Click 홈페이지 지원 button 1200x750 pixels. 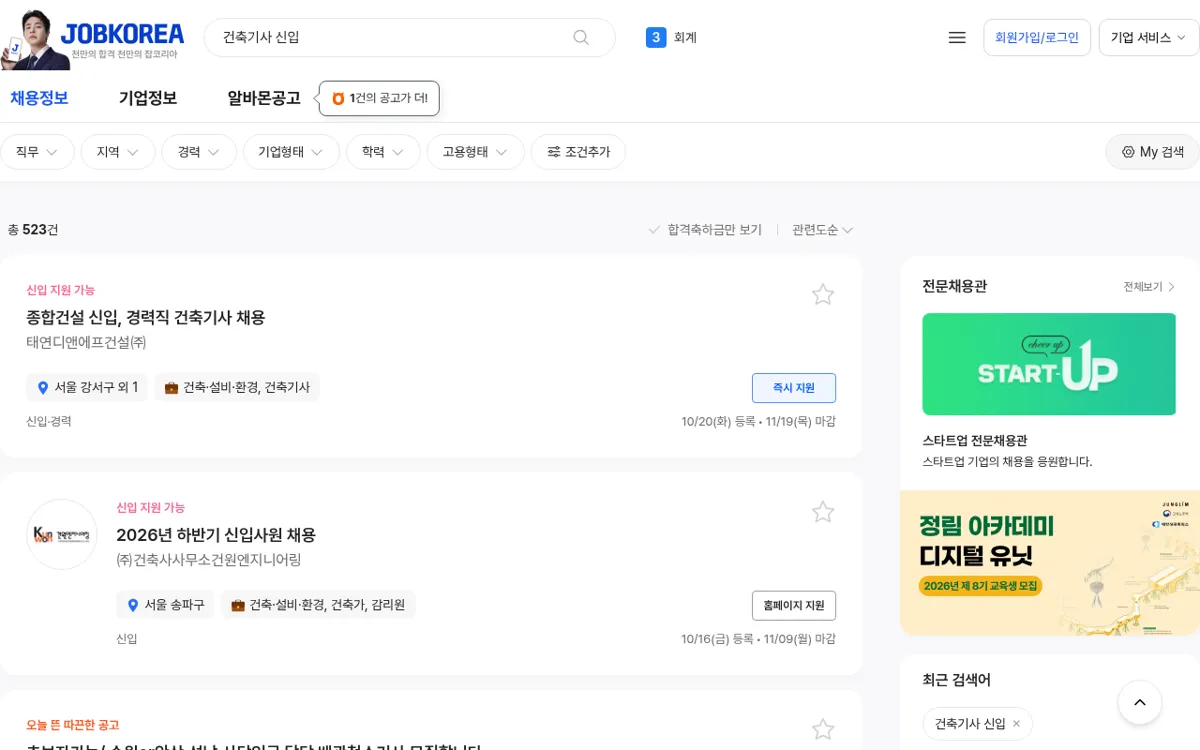[x=794, y=606]
